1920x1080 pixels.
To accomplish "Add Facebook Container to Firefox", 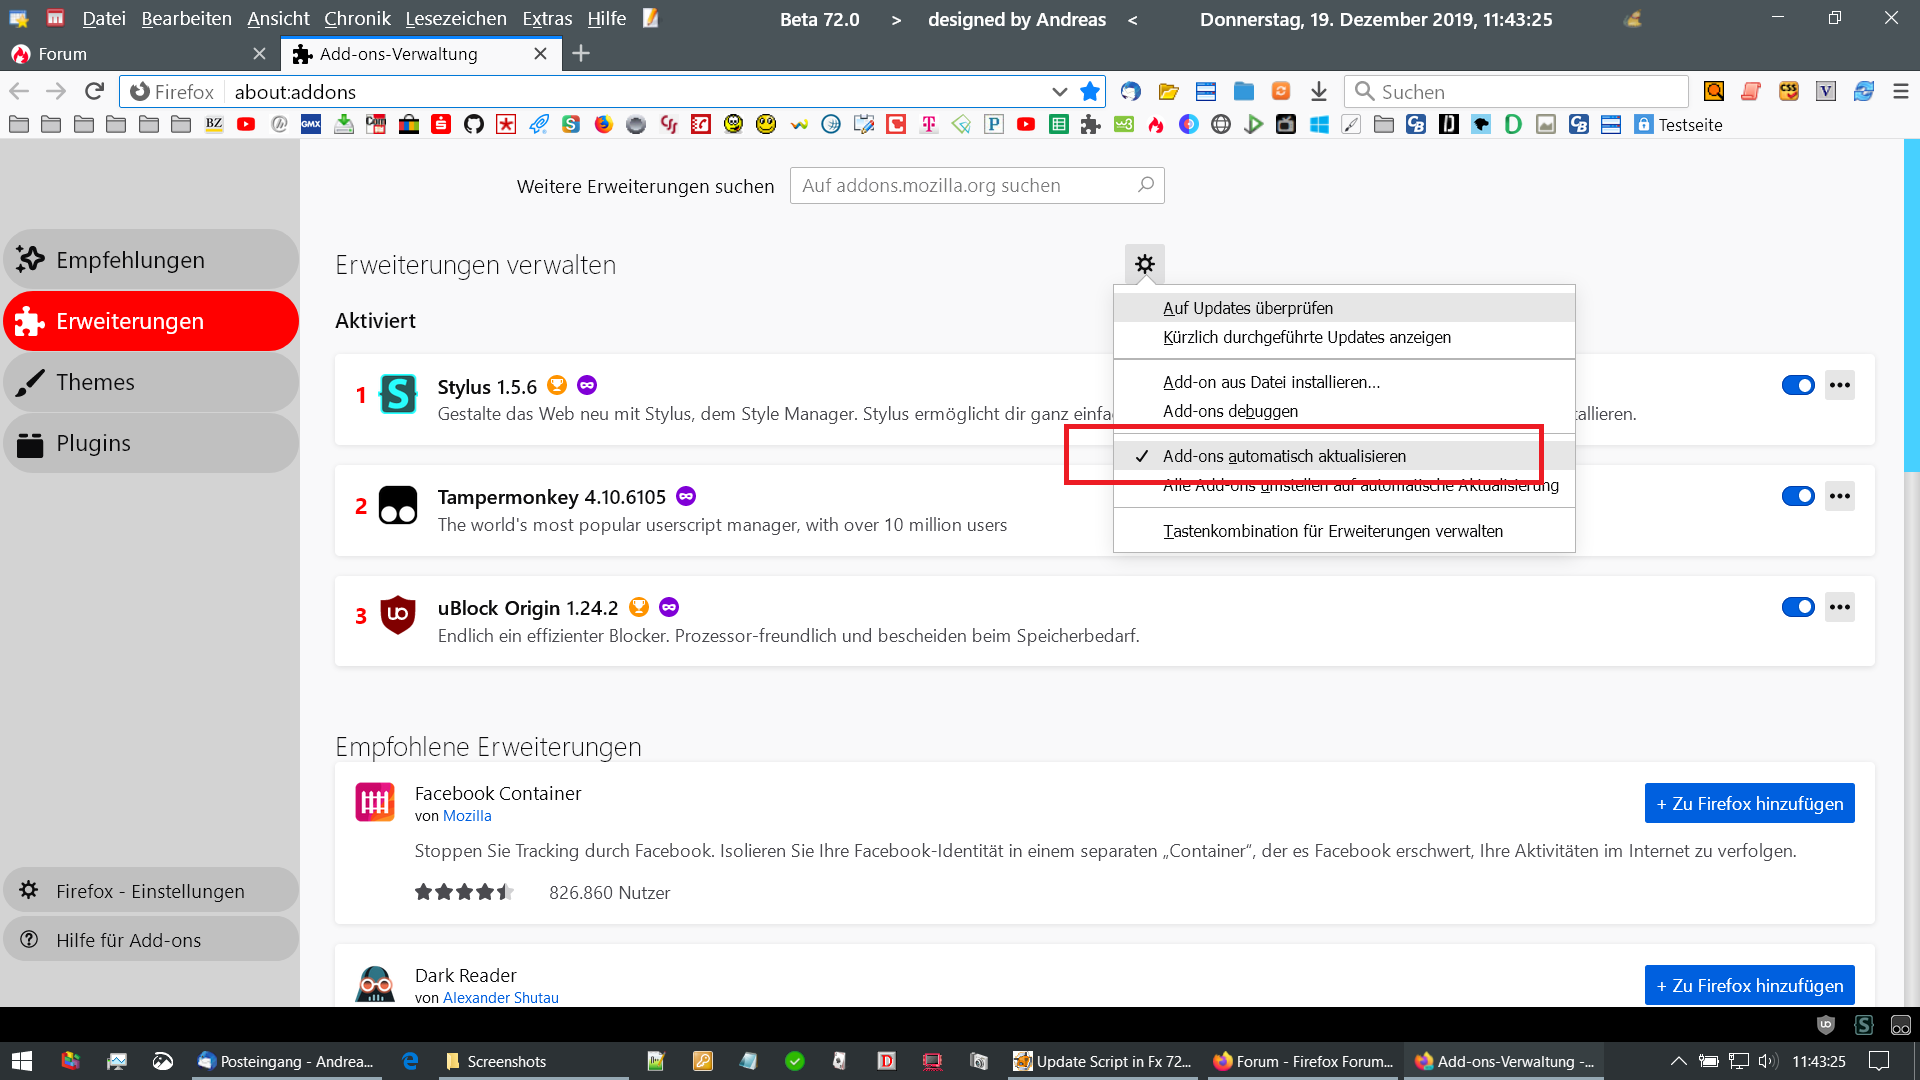I will click(x=1749, y=803).
